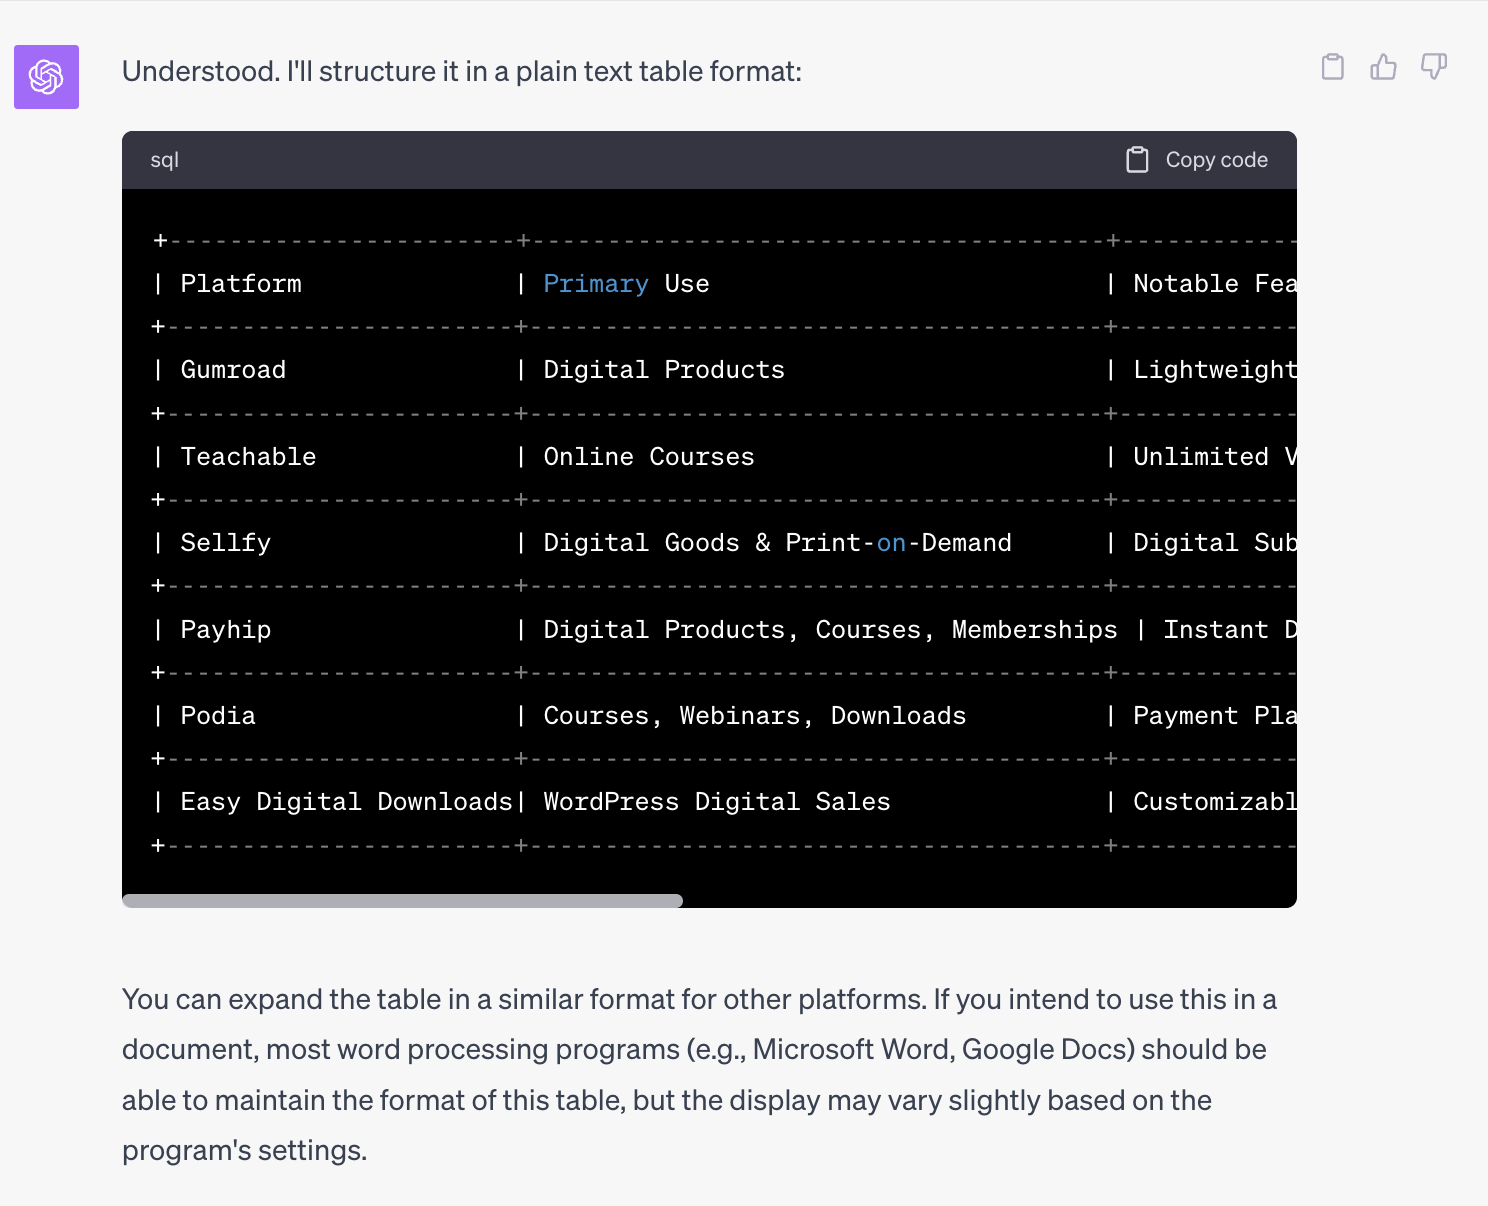The height and width of the screenshot is (1206, 1488).
Task: Click the WordPress Digital Sales cell
Action: click(x=717, y=802)
